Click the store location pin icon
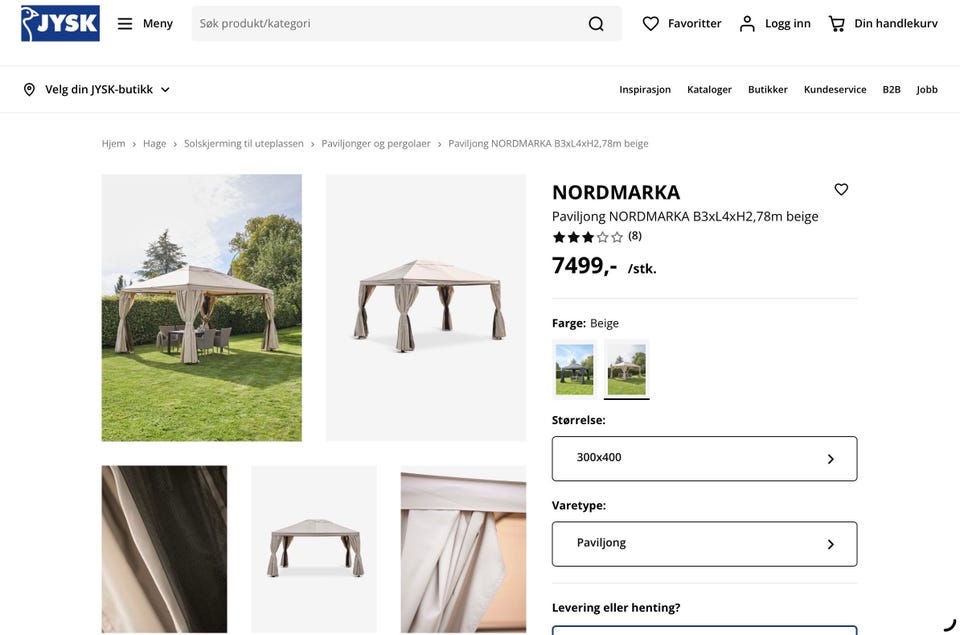960x635 pixels. tap(29, 89)
